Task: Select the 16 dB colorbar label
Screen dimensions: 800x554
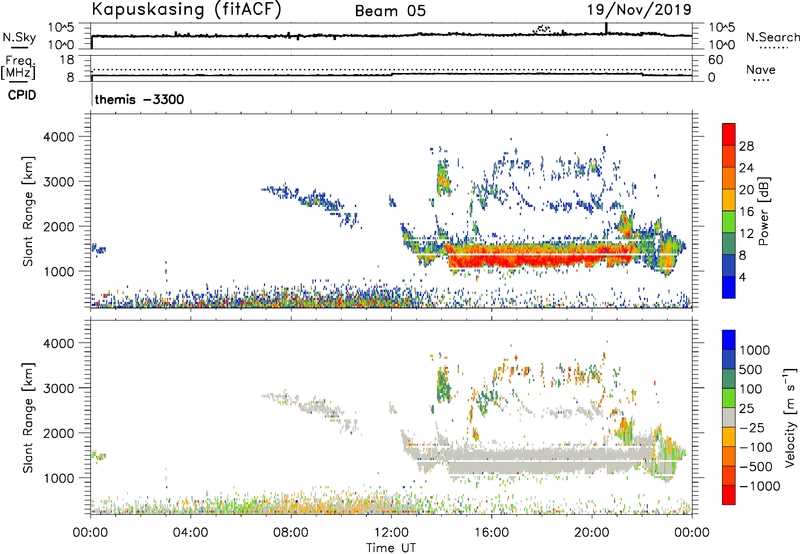Action: tap(746, 212)
